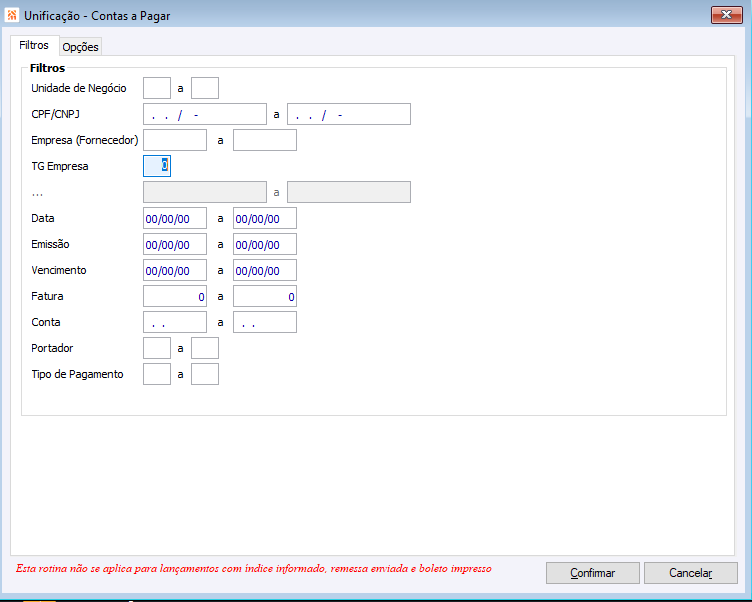Click the TG Empresa field

pos(157,166)
